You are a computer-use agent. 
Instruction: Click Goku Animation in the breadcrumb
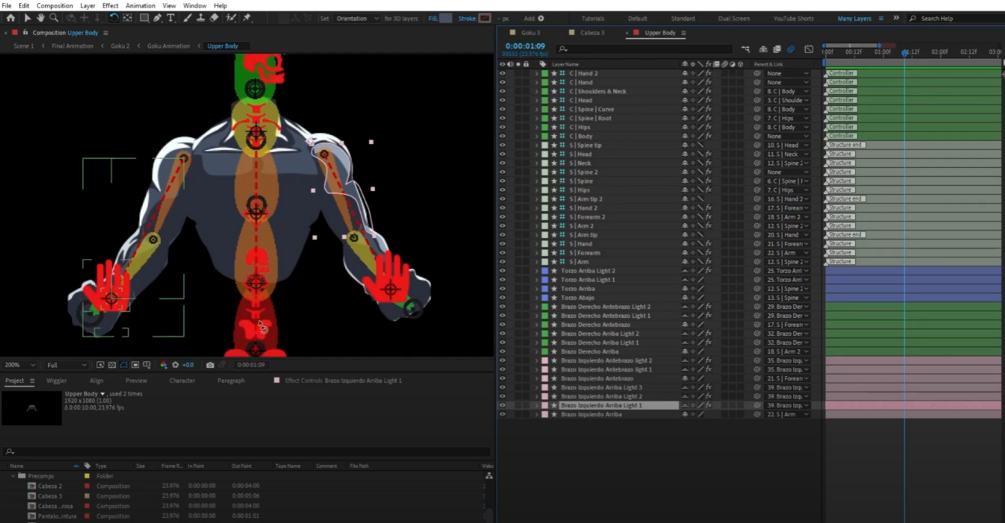[169, 46]
